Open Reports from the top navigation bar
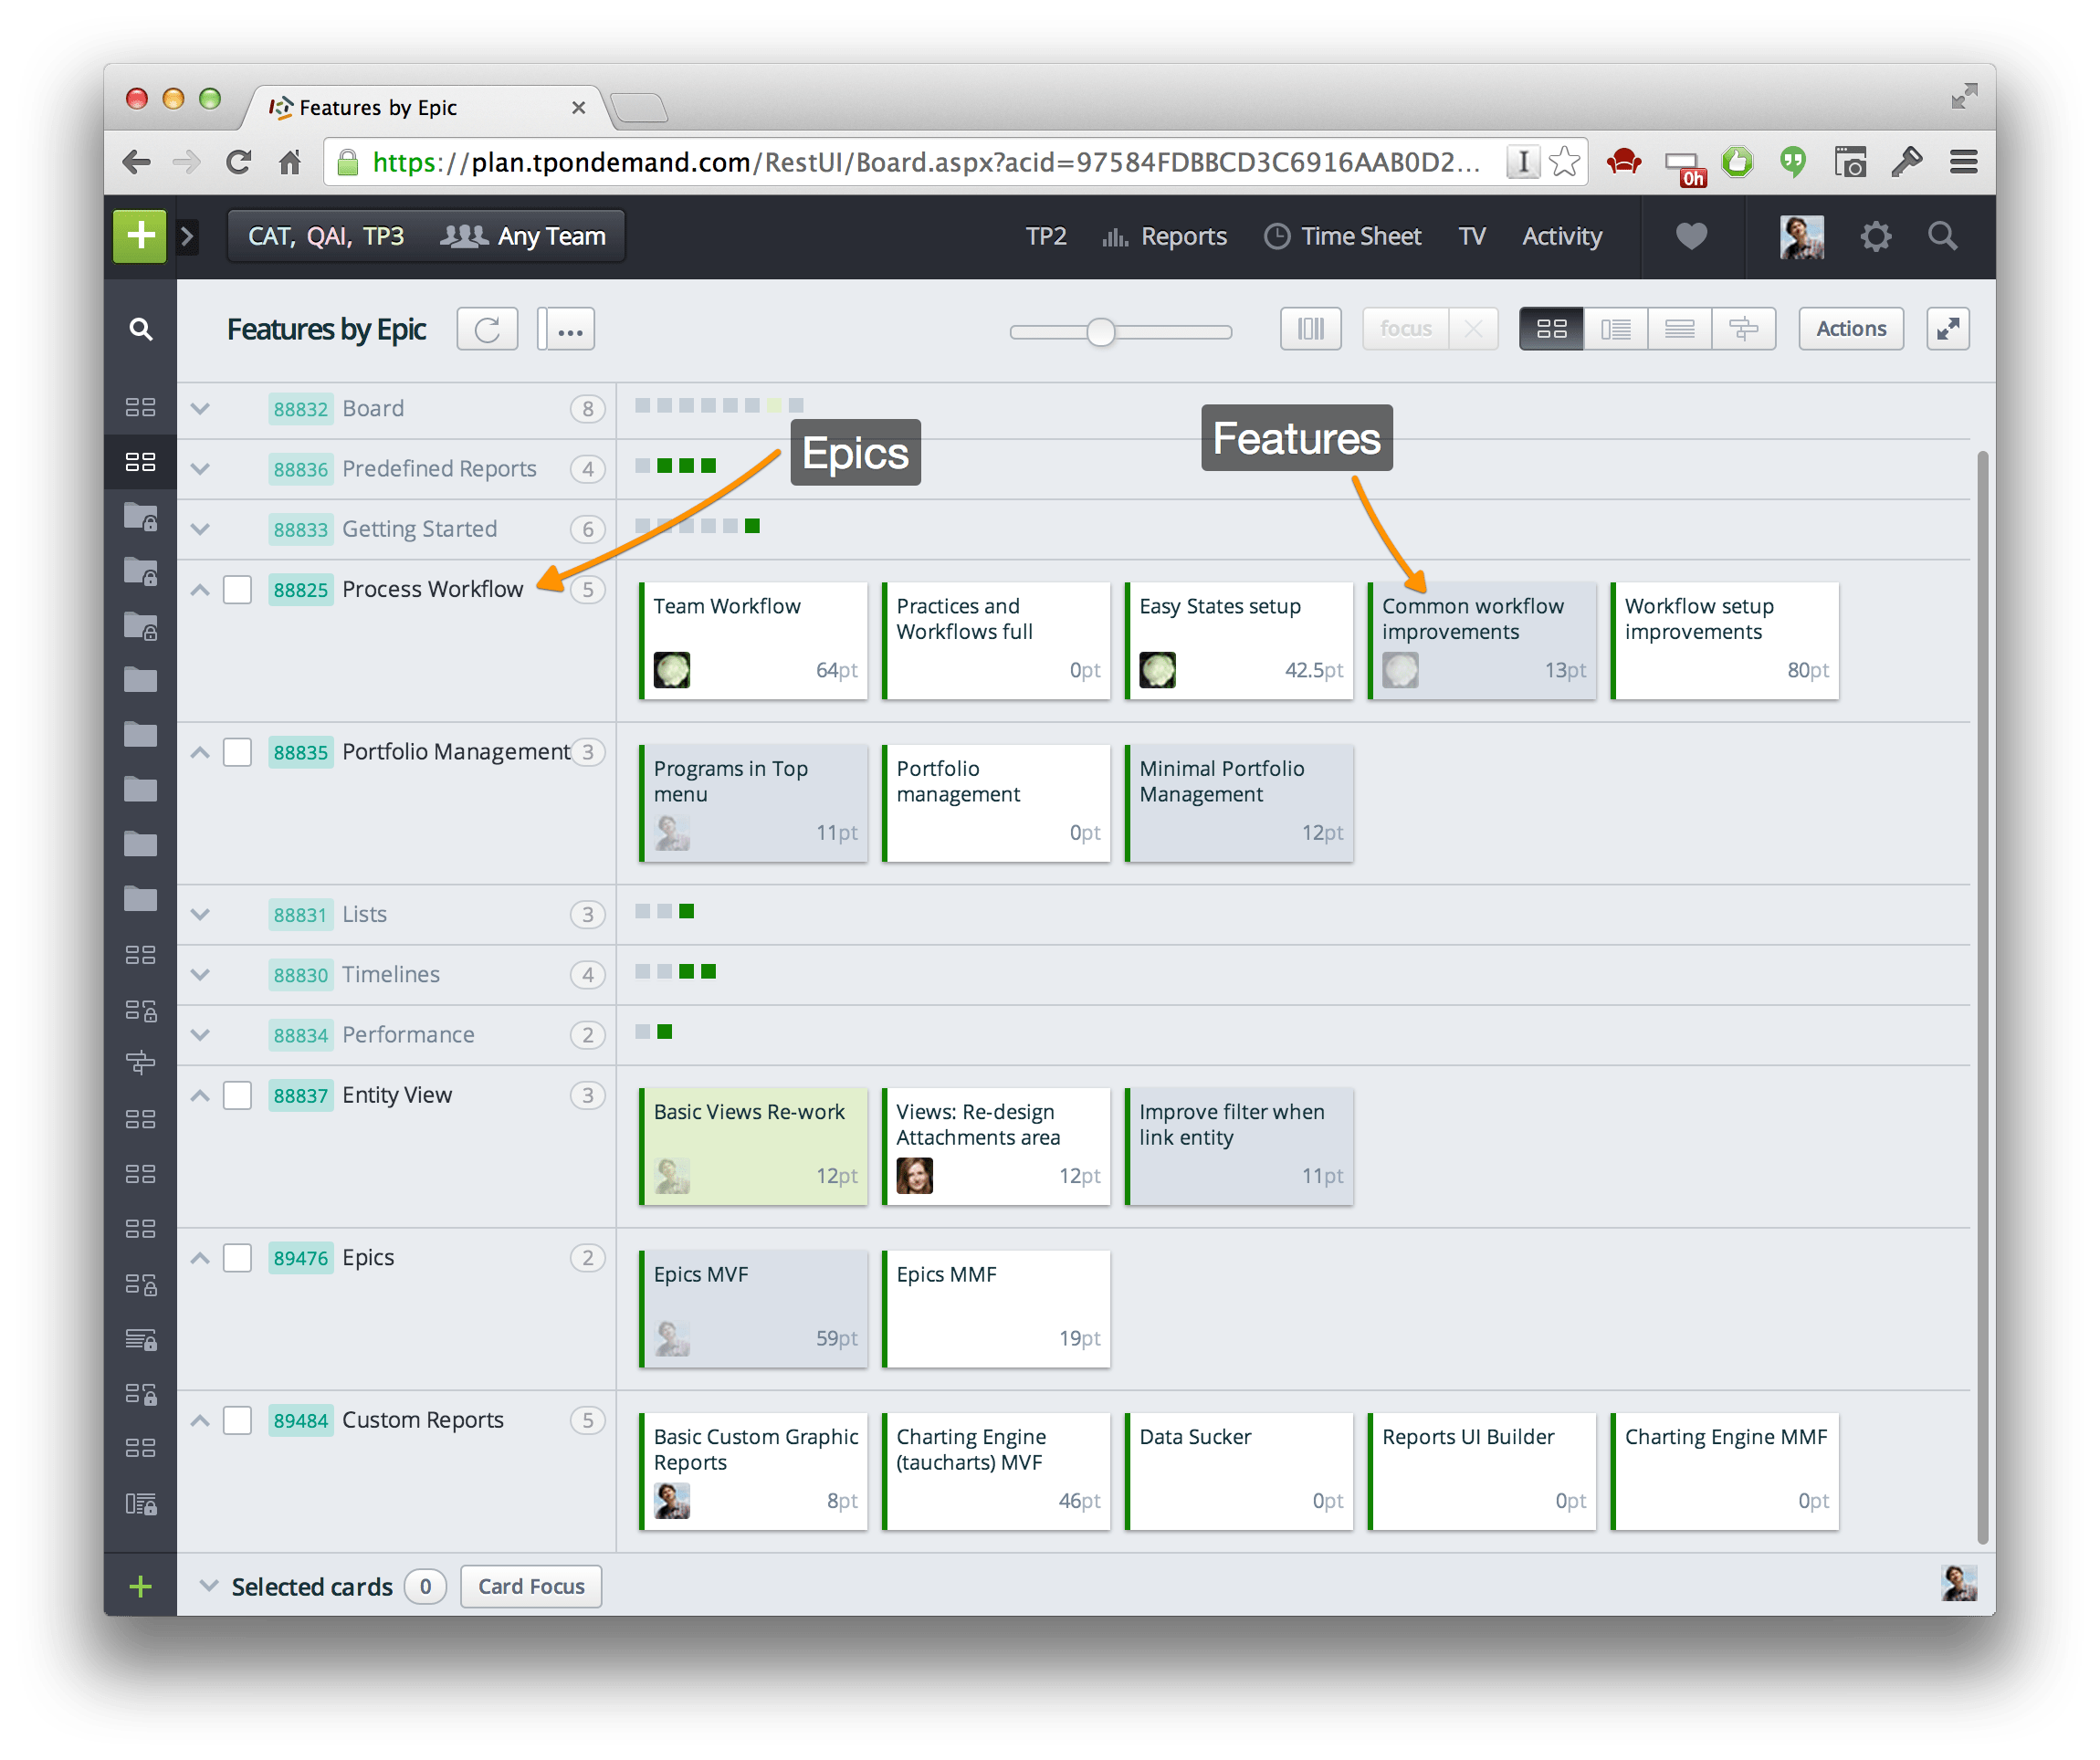This screenshot has height=1760, width=2100. [1183, 236]
